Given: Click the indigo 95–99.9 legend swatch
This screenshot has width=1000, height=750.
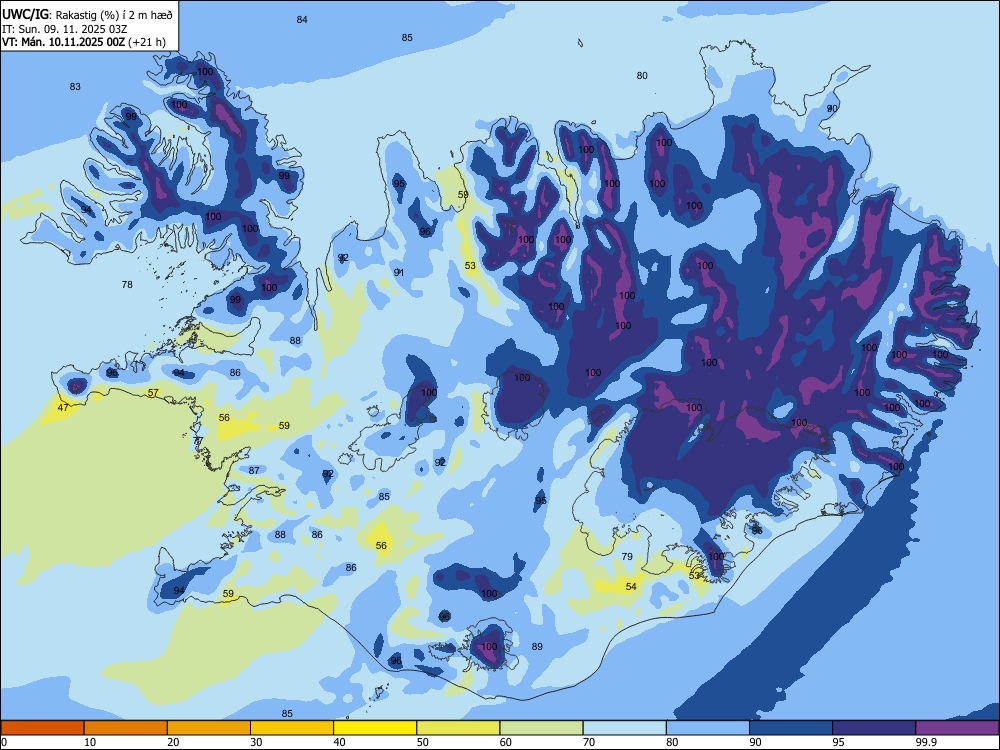Looking at the screenshot, I should 874,728.
